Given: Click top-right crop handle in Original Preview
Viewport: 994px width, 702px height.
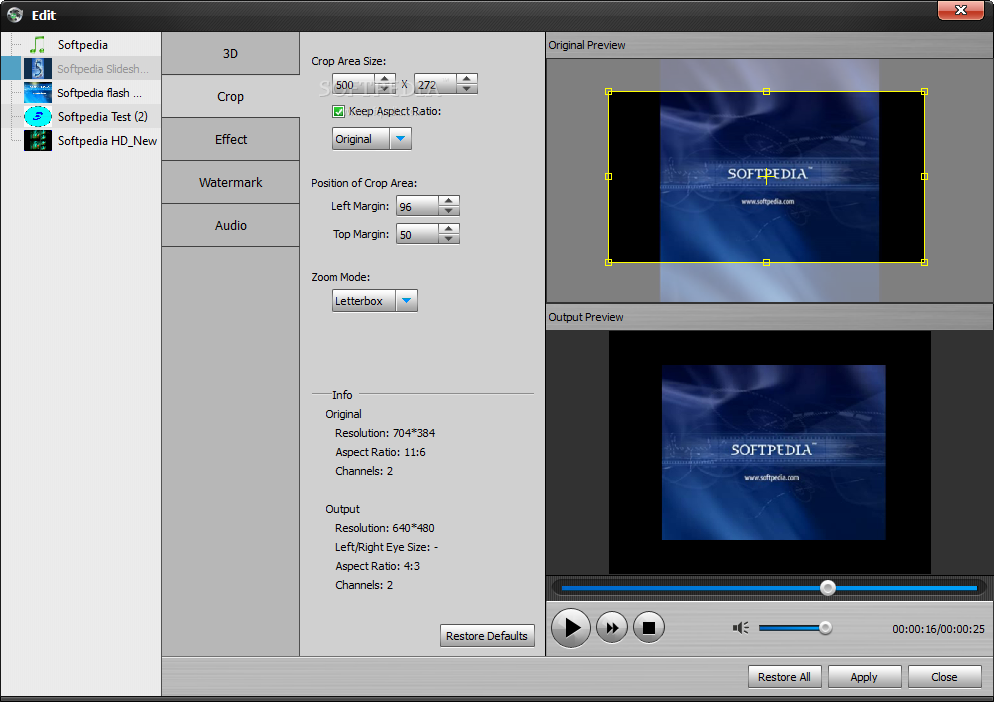Looking at the screenshot, I should [x=924, y=91].
